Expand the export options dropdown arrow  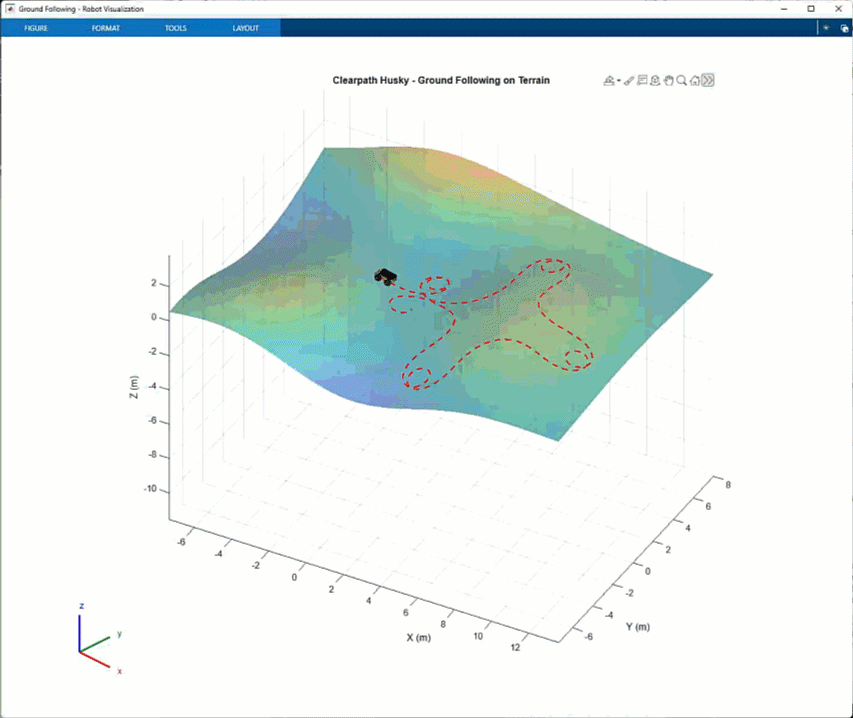(x=619, y=81)
